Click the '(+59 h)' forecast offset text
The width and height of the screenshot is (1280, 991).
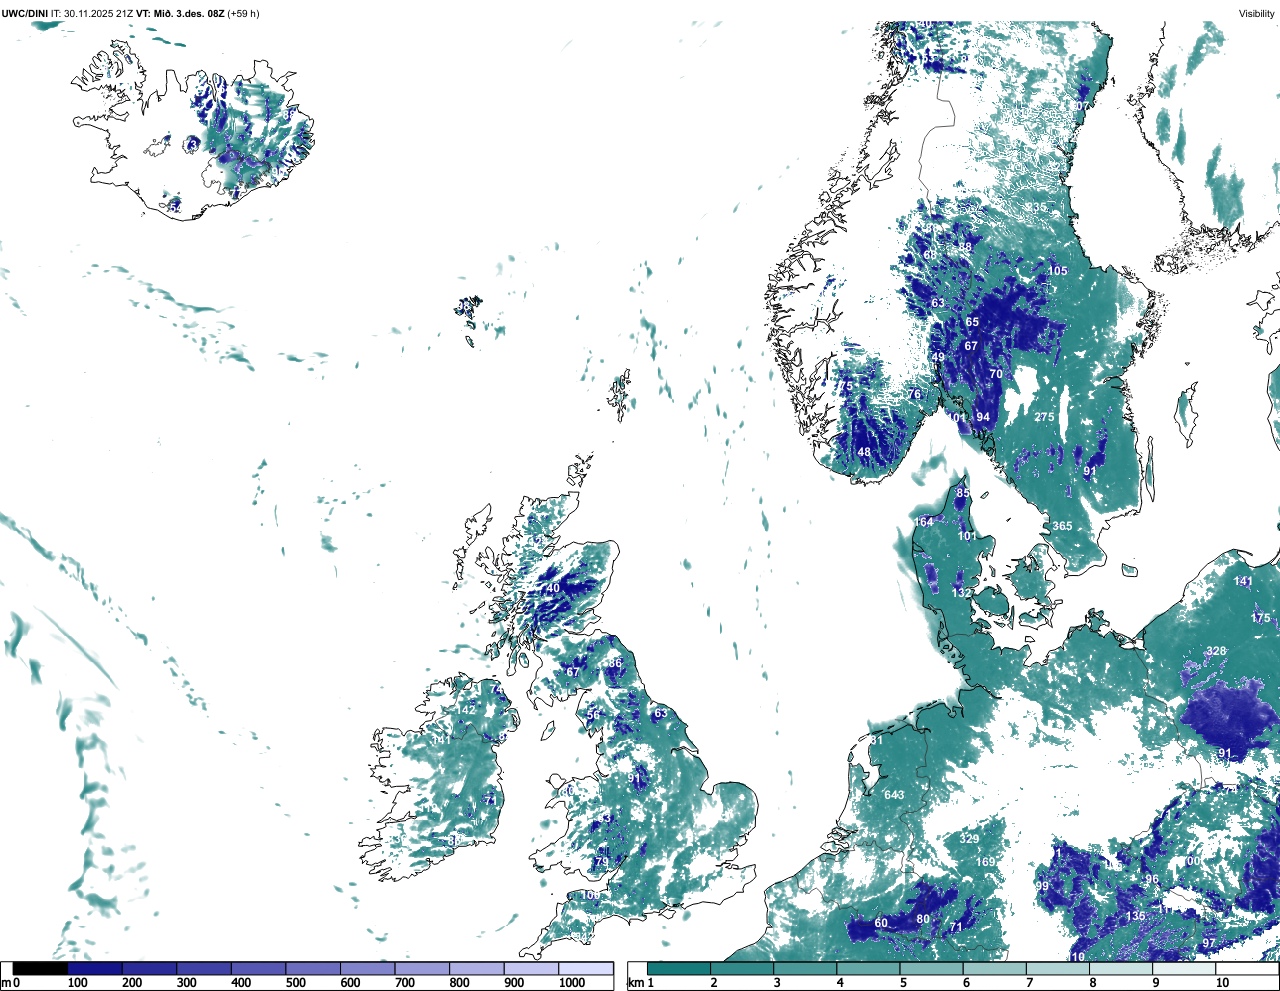pyautogui.click(x=243, y=13)
